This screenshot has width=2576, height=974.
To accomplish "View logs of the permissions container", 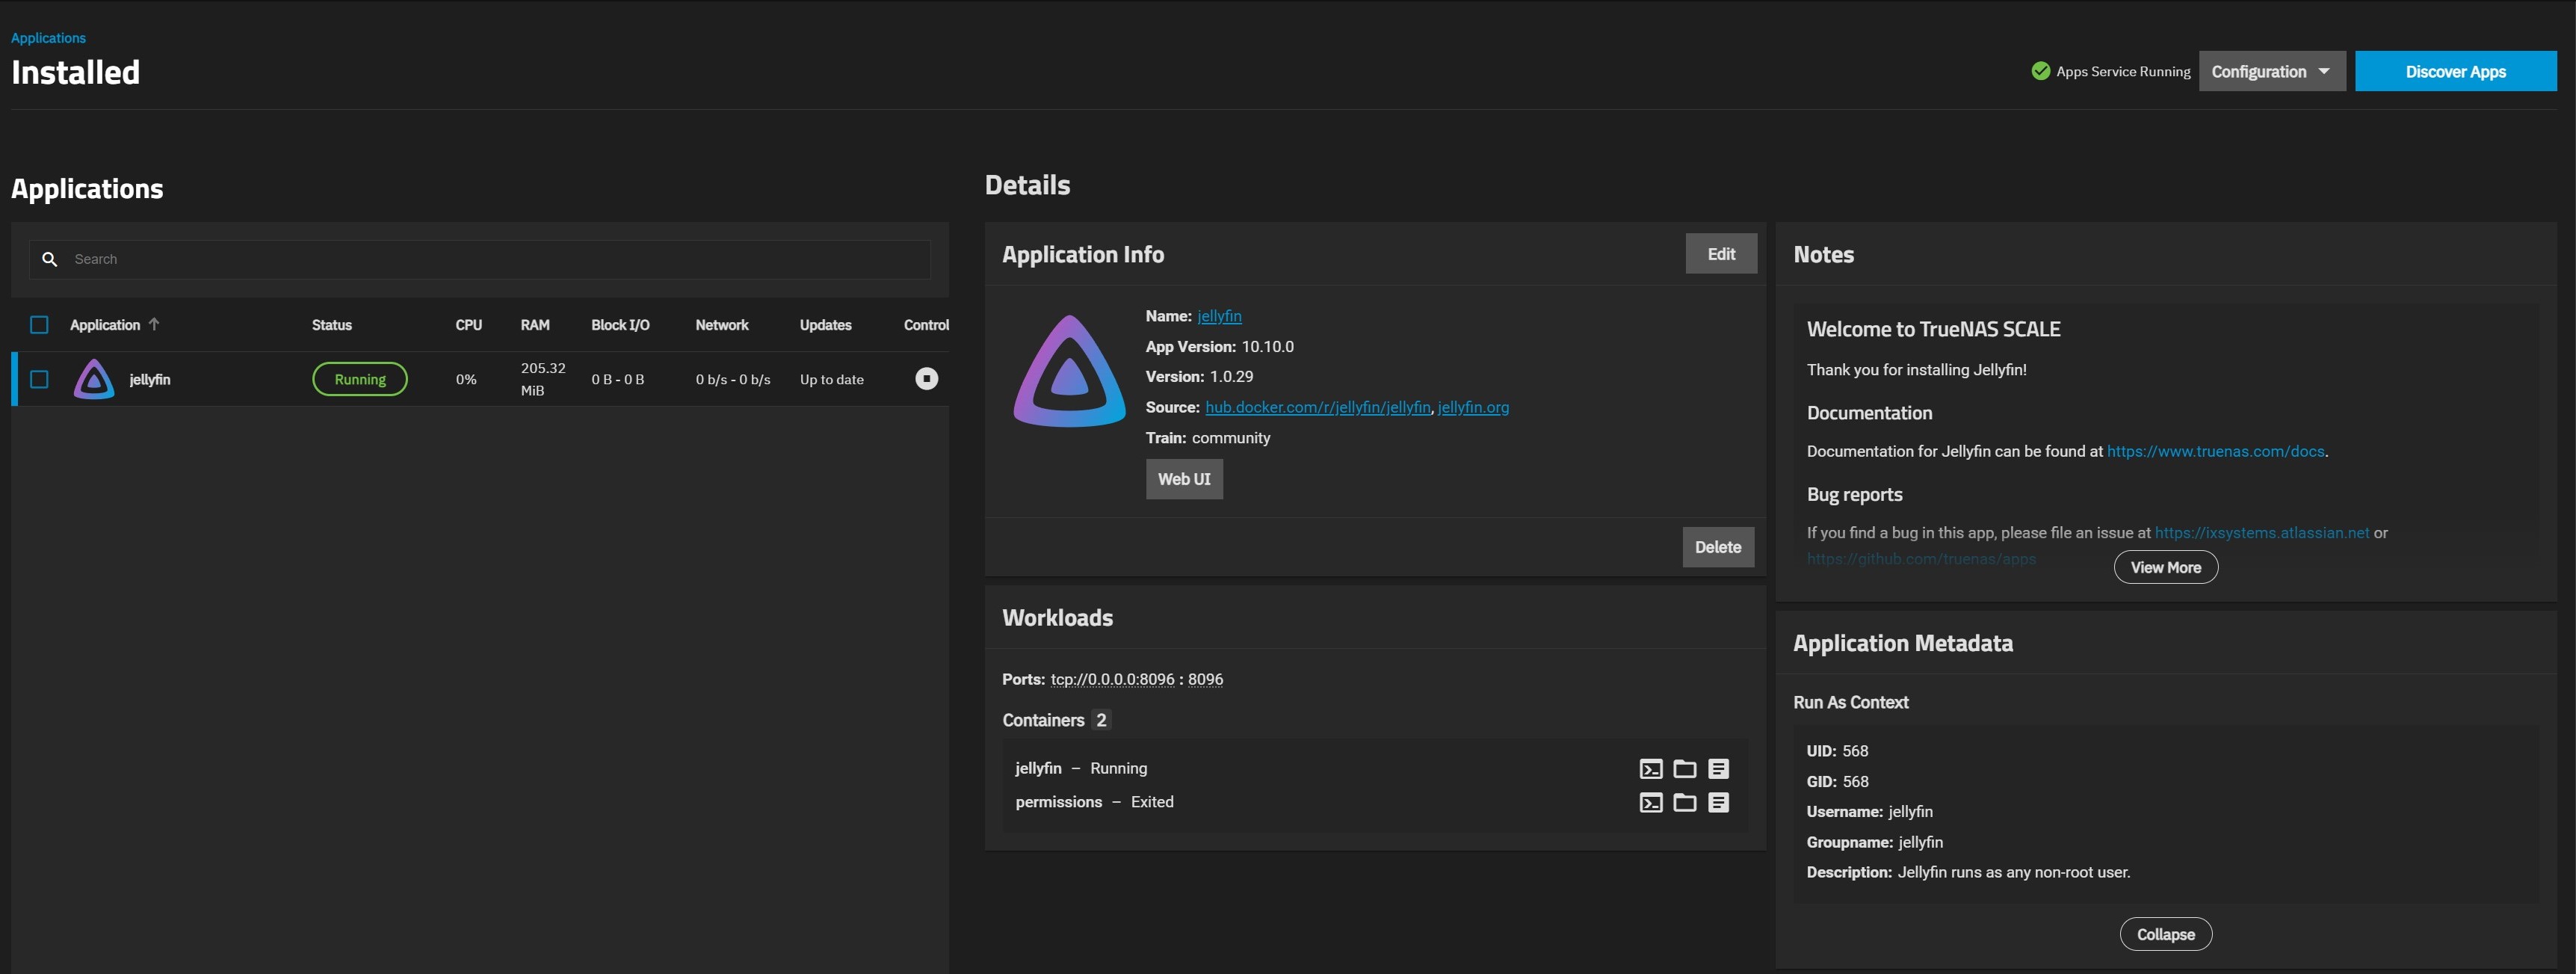I will 1719,801.
